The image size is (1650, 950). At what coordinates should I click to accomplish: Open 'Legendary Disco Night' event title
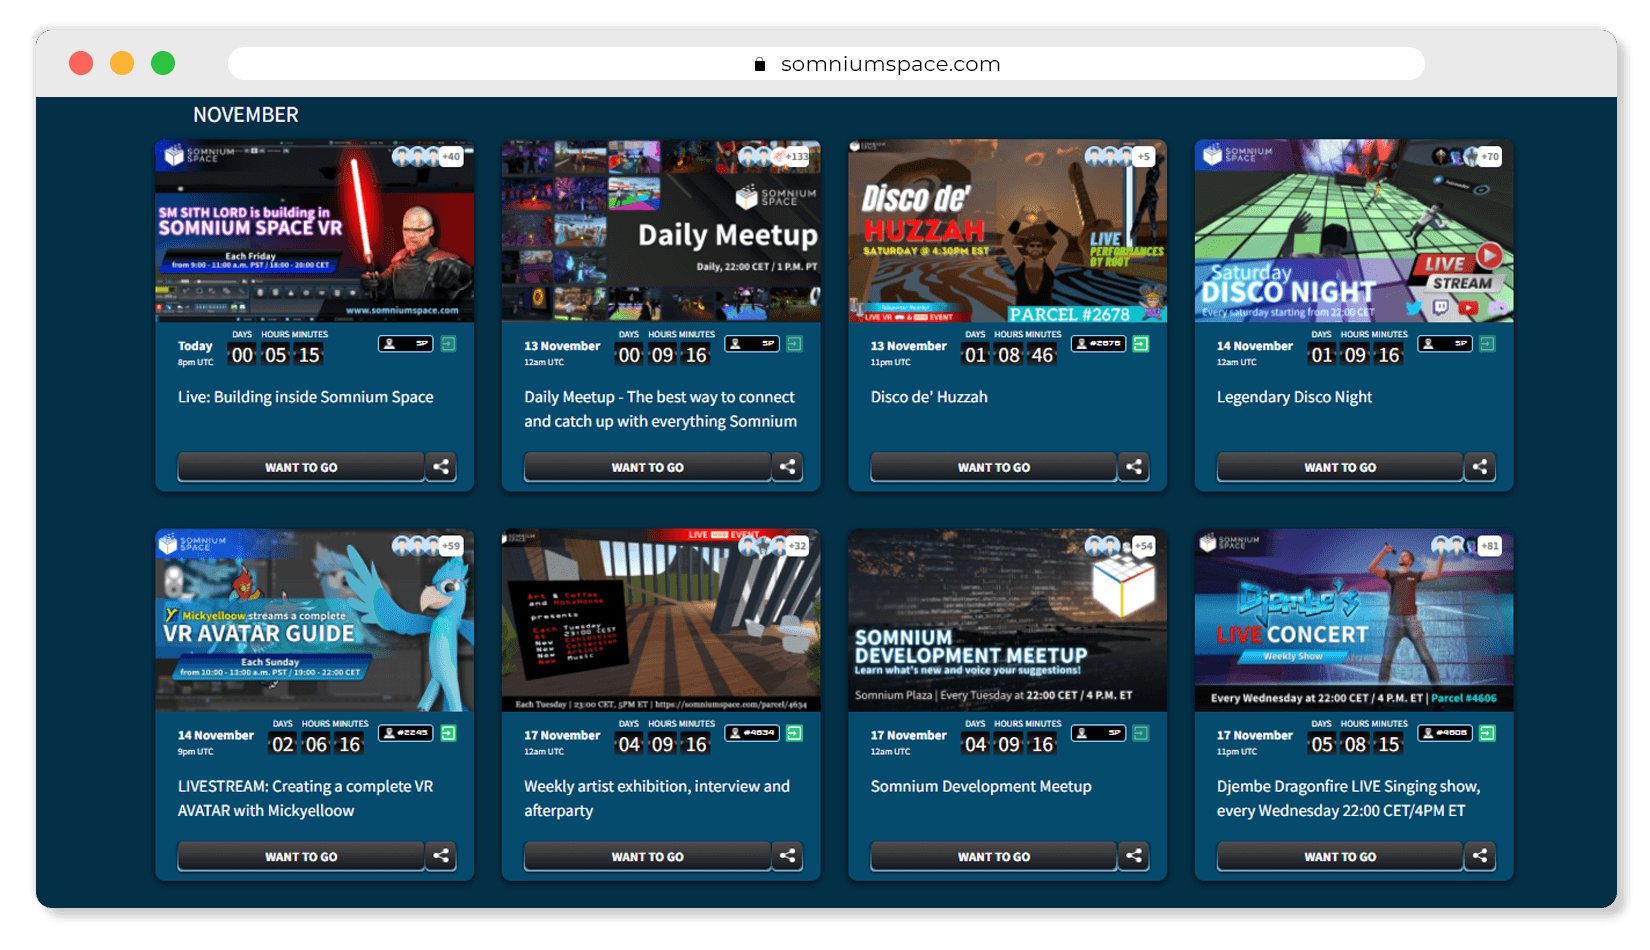point(1294,397)
